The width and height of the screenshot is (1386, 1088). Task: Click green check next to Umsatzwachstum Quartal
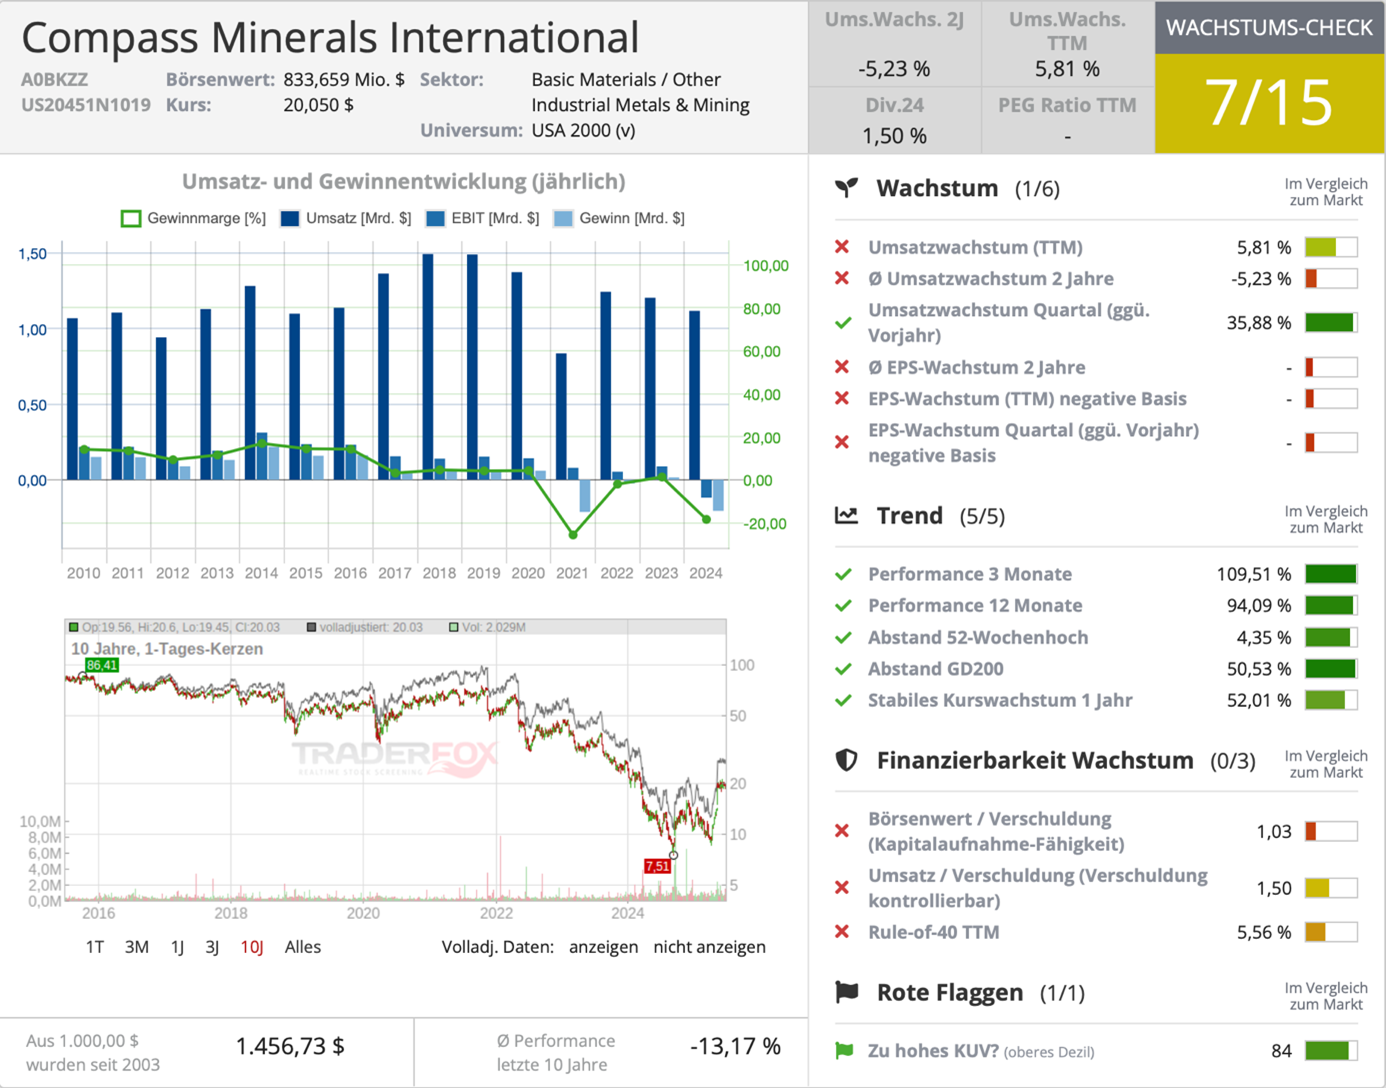(x=843, y=323)
